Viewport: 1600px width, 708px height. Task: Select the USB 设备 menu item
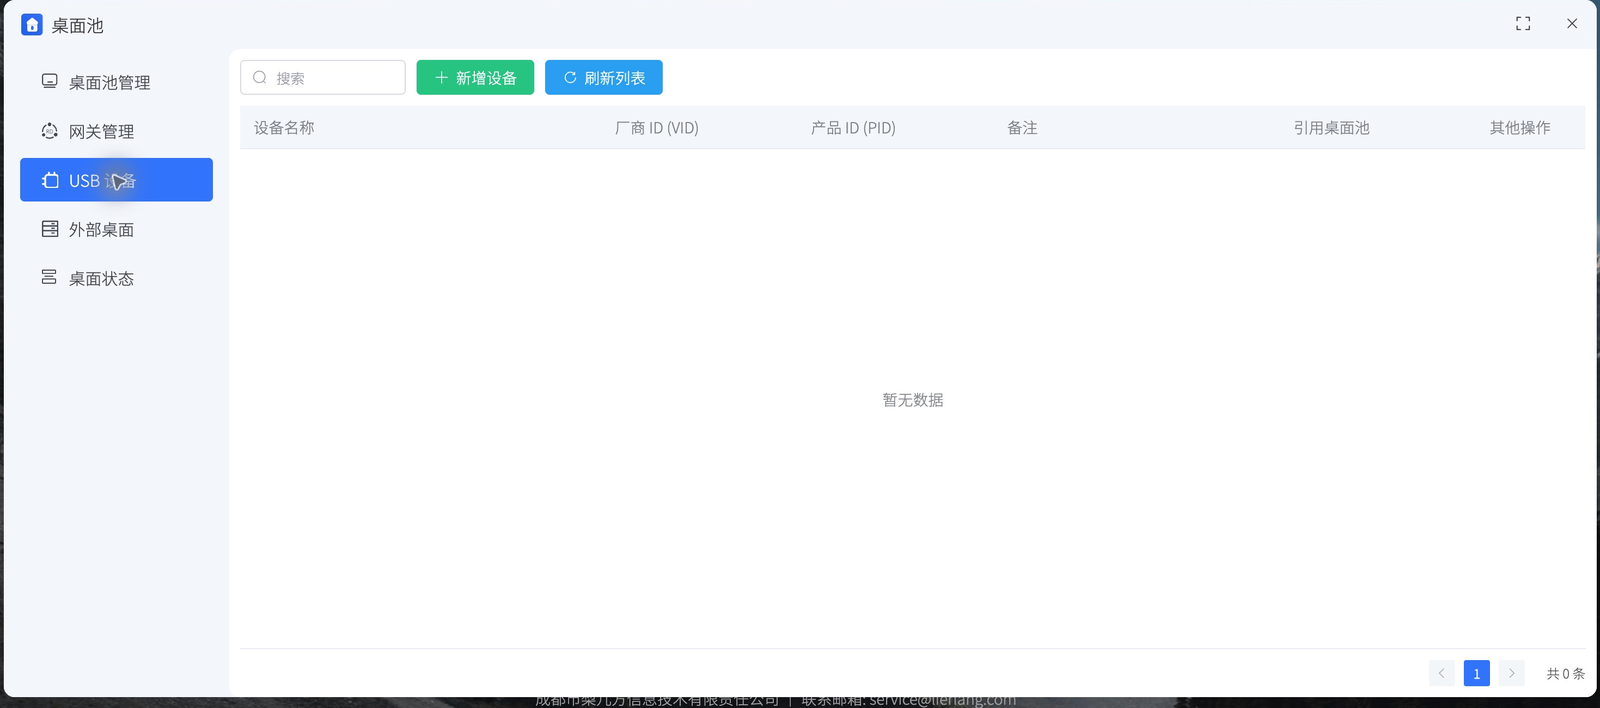click(x=116, y=180)
